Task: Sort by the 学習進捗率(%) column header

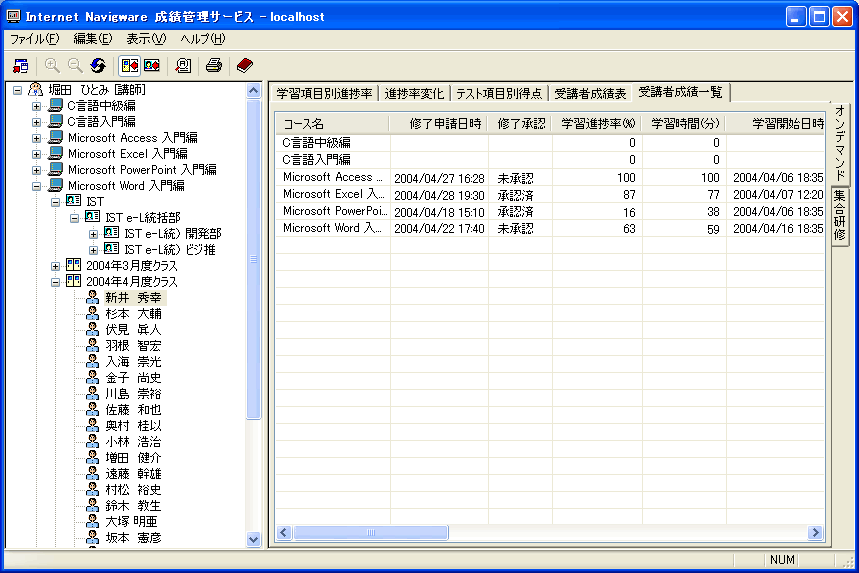Action: pos(597,124)
